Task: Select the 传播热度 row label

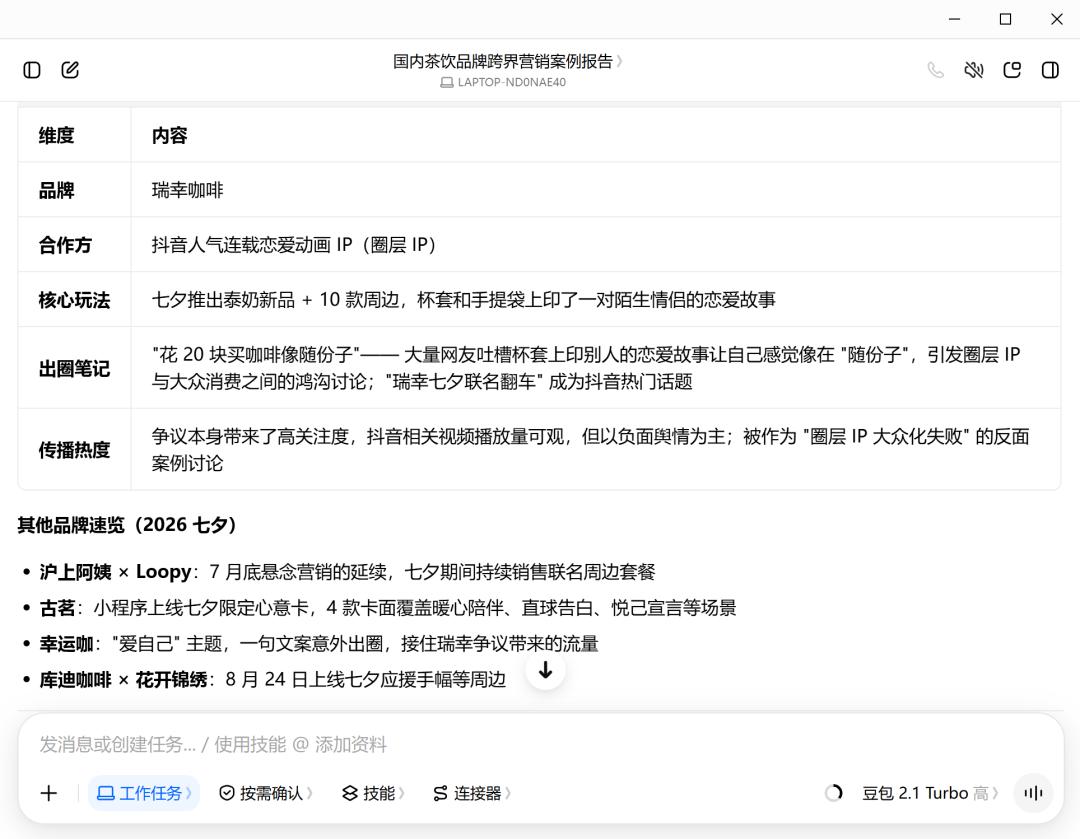Action: (74, 450)
